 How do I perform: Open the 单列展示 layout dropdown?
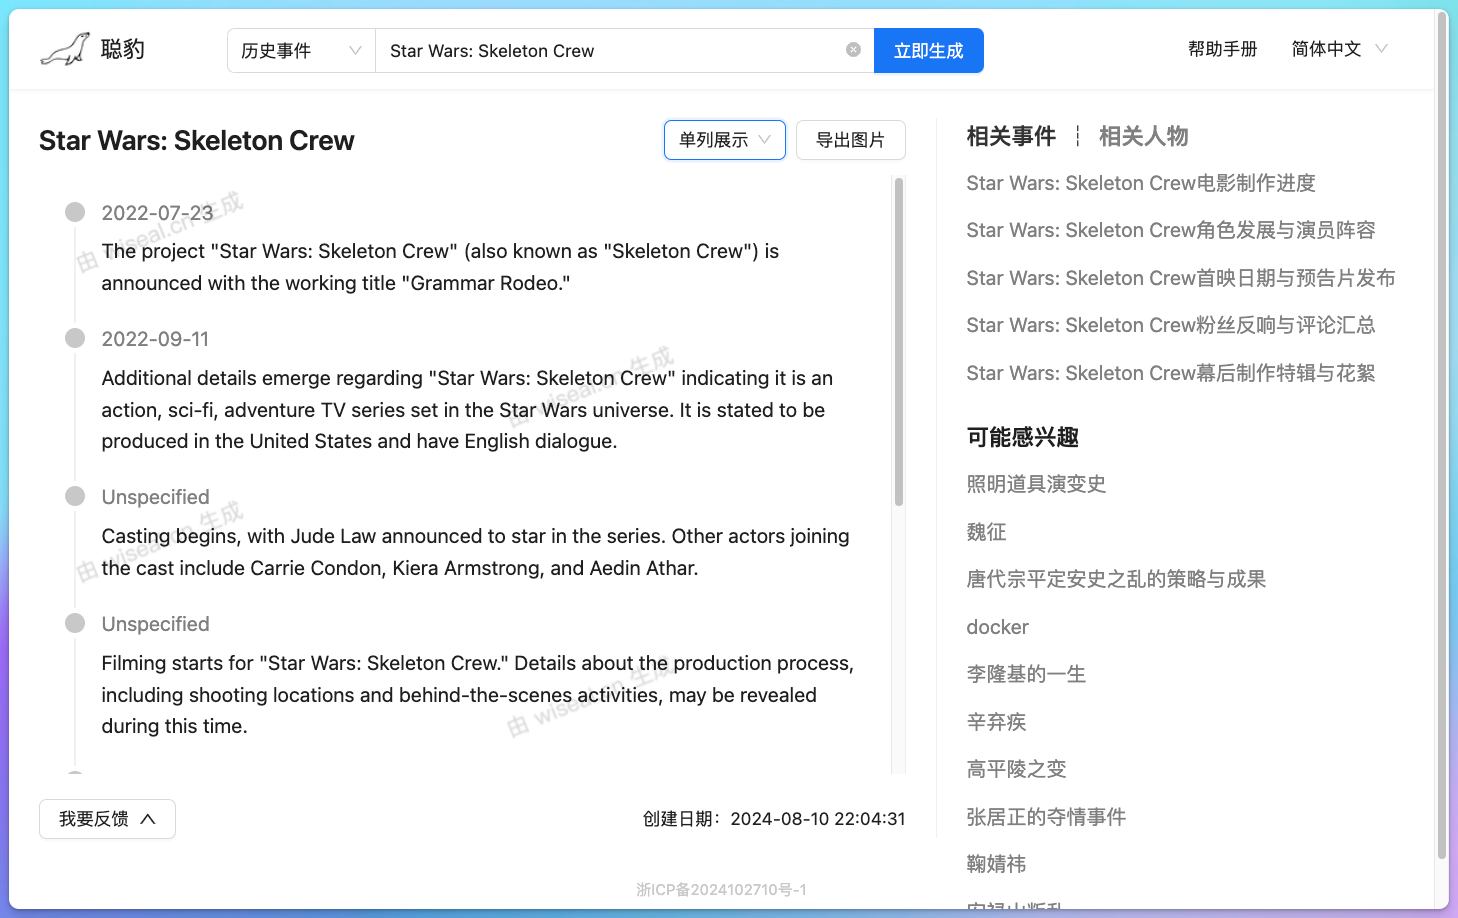[725, 140]
